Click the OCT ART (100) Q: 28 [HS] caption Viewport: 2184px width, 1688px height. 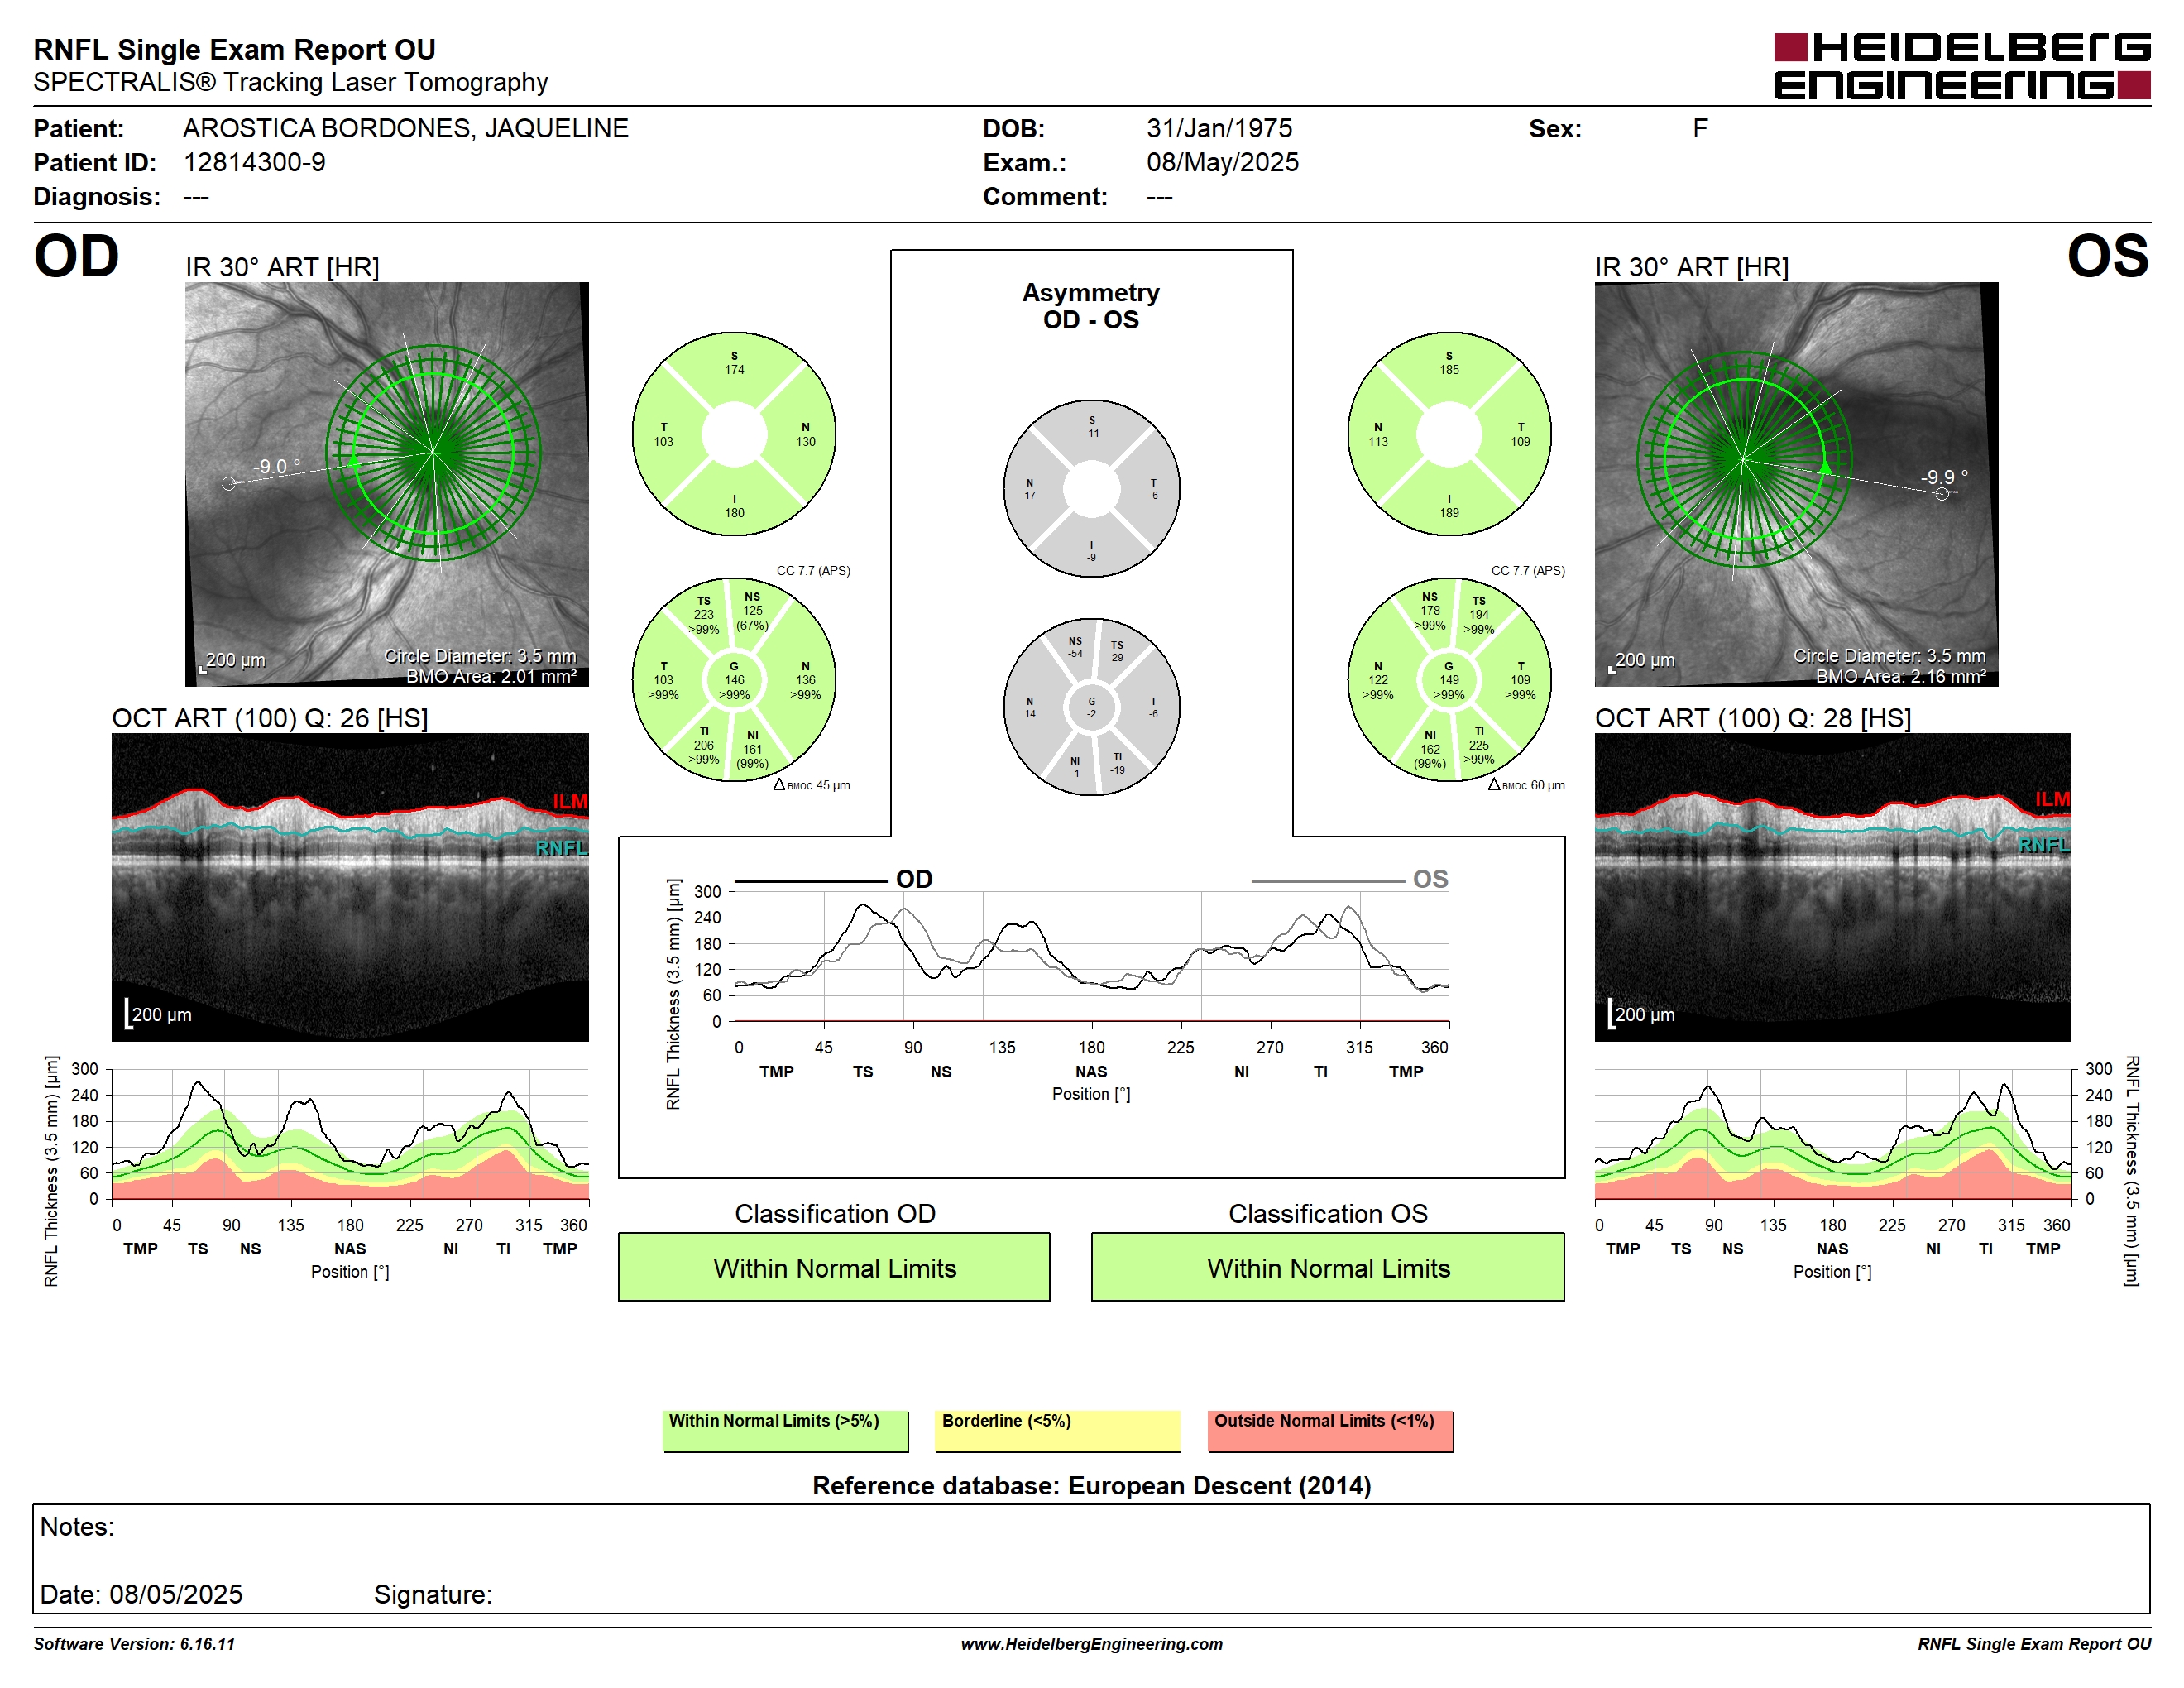[x=1753, y=718]
